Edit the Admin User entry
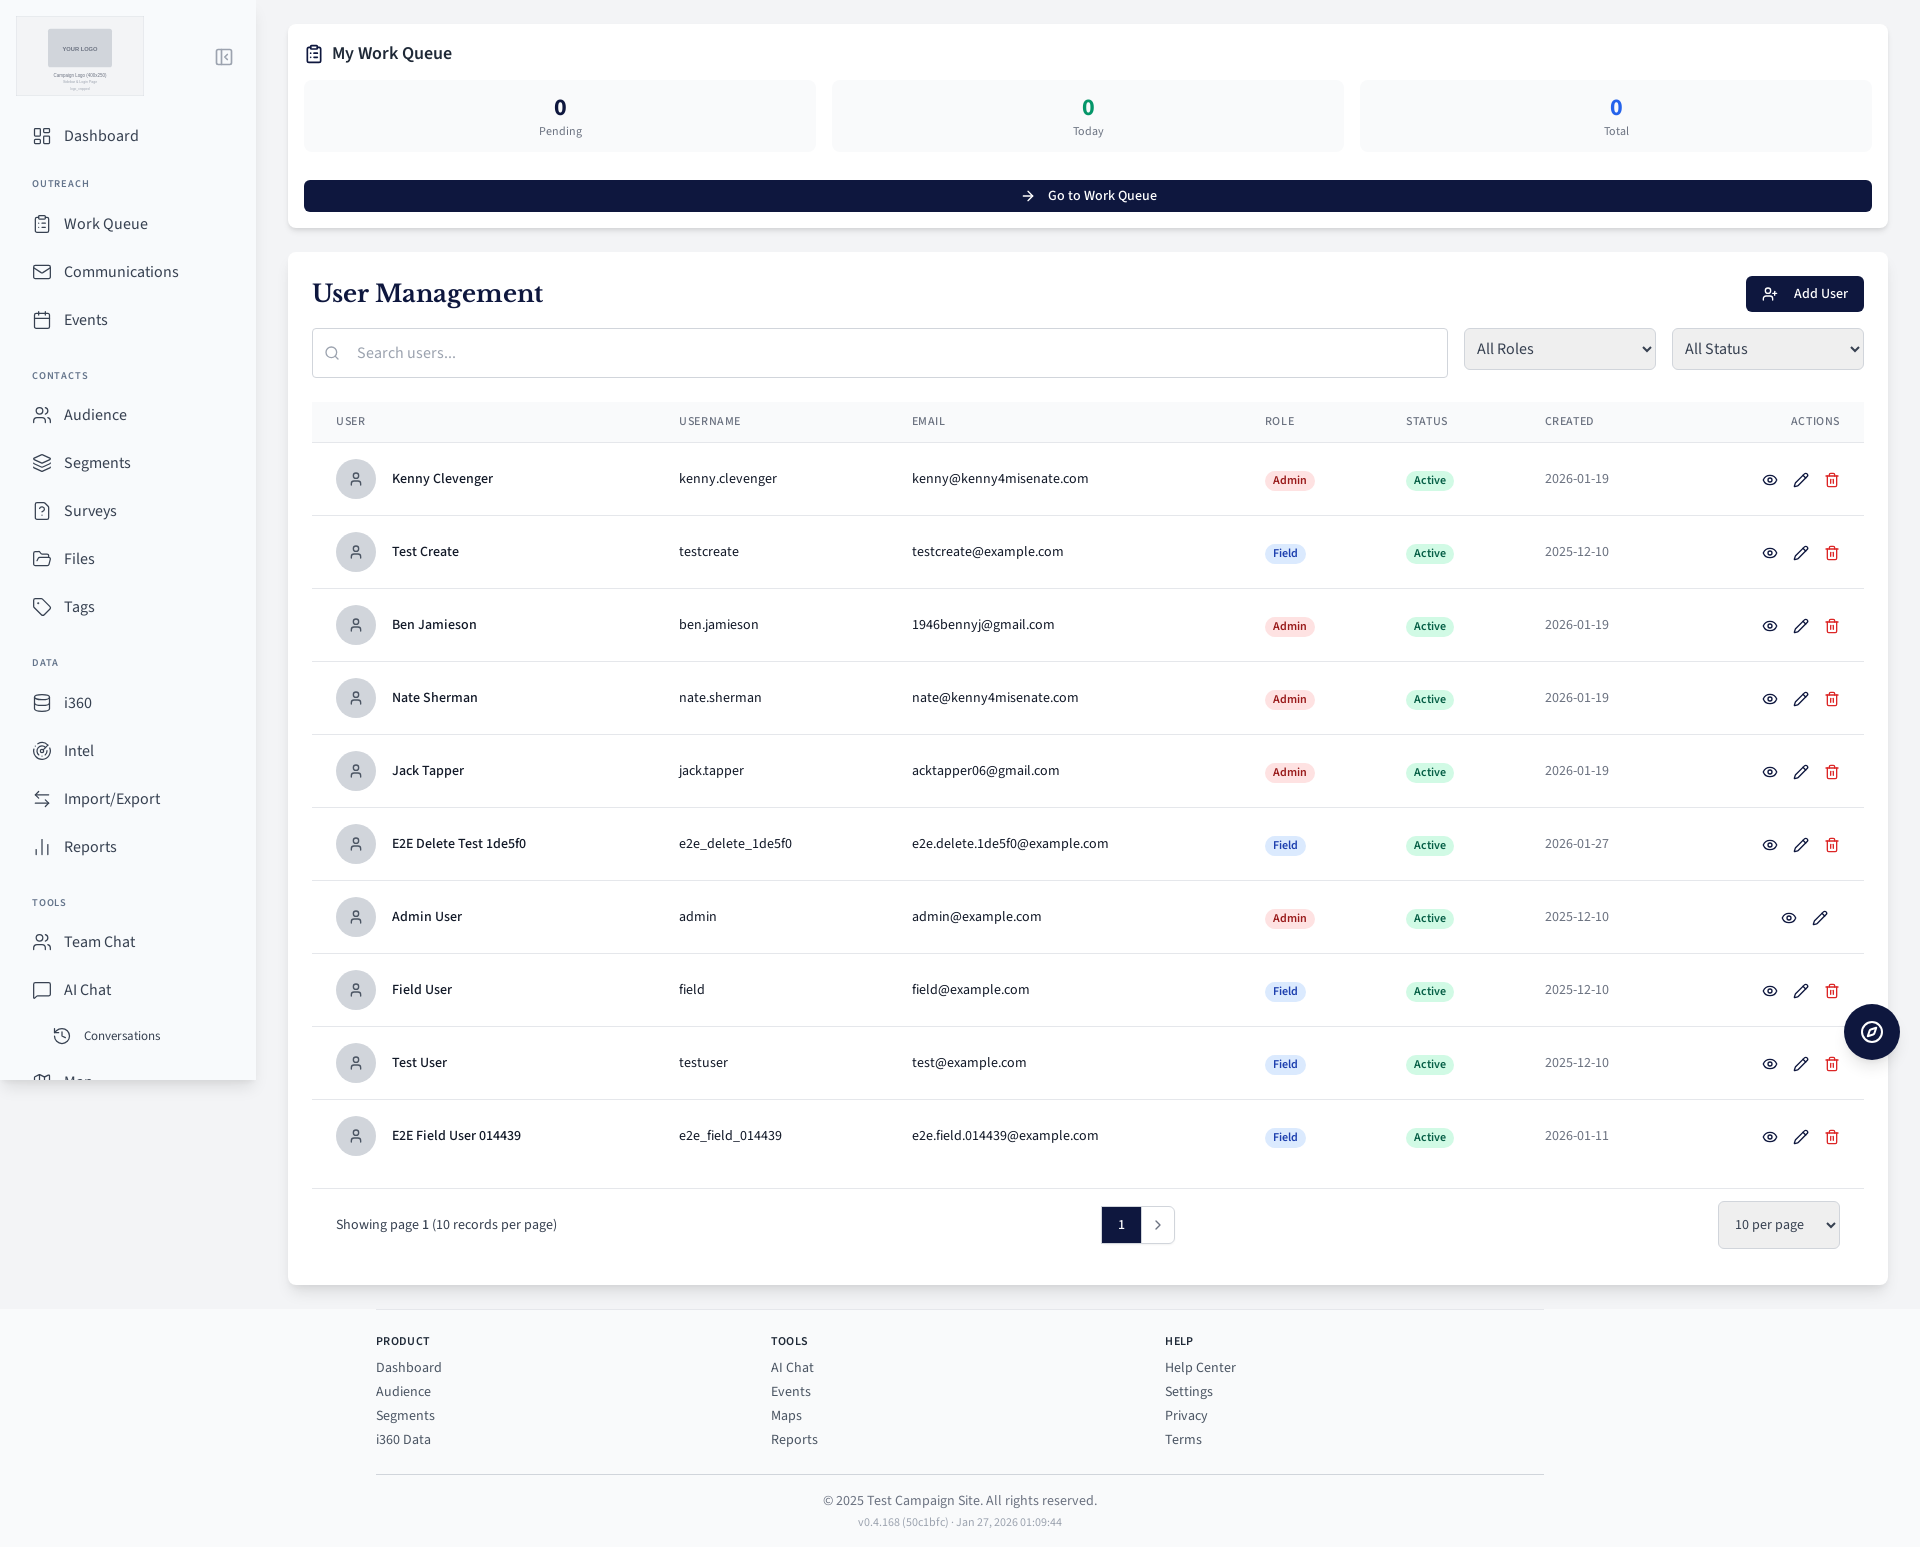 click(x=1820, y=918)
